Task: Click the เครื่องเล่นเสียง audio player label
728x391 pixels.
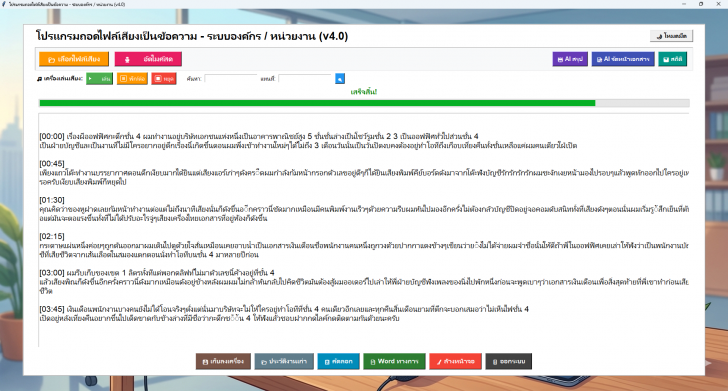Action: [x=60, y=79]
